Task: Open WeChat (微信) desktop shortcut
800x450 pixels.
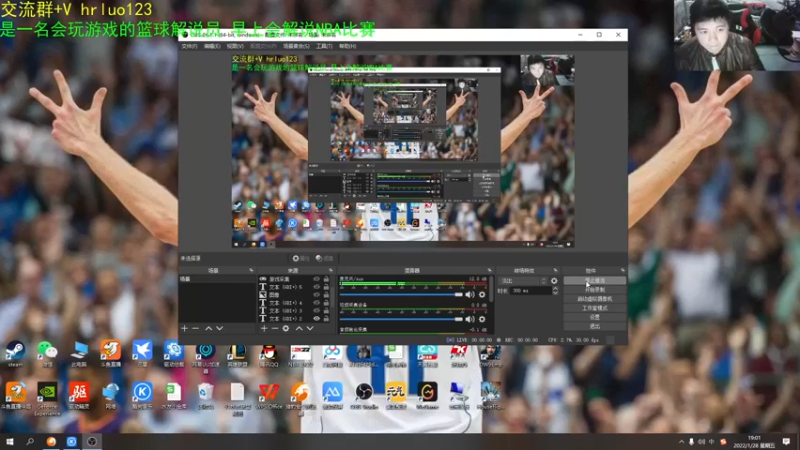Action: pos(47,355)
